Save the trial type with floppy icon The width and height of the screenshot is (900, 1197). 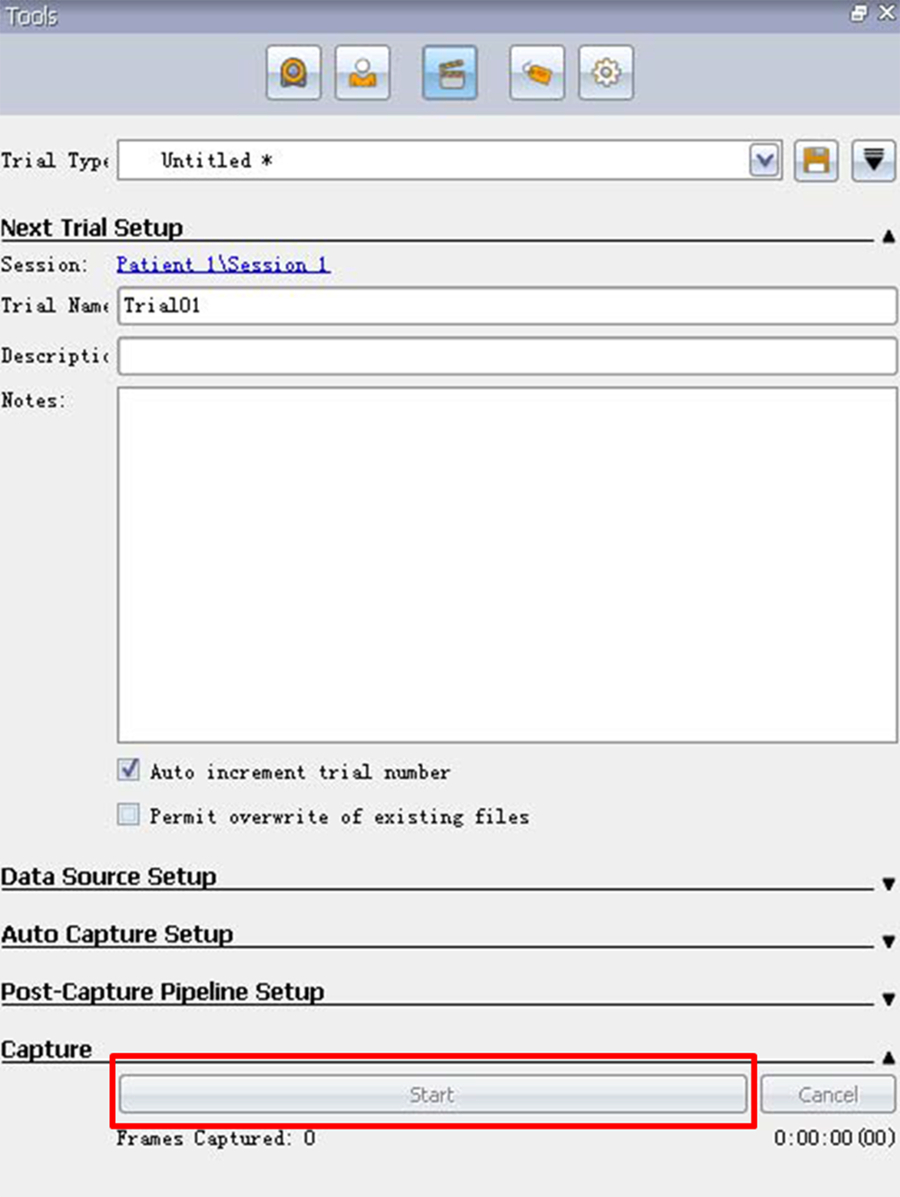coord(816,161)
